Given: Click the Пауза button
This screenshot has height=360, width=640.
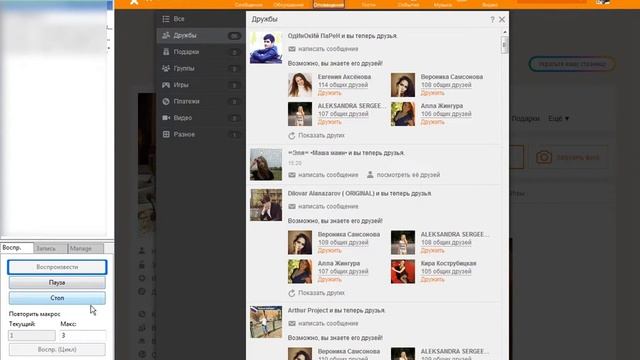Looking at the screenshot, I should tap(57, 282).
